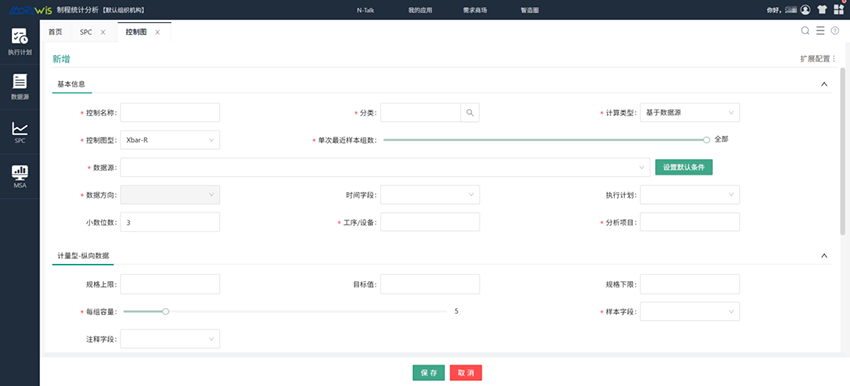The height and width of the screenshot is (386, 850).
Task: Open the apps grid icon
Action: click(839, 10)
